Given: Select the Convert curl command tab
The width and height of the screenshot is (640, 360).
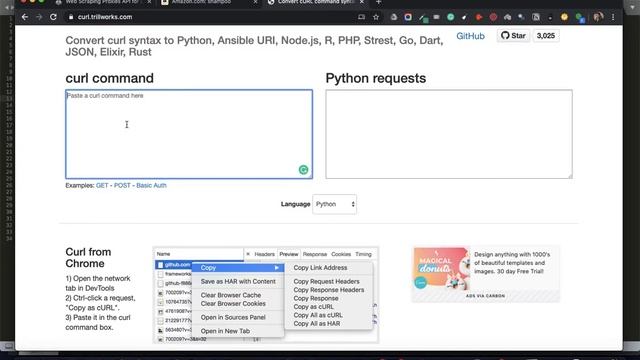Looking at the screenshot, I should point(315,2).
